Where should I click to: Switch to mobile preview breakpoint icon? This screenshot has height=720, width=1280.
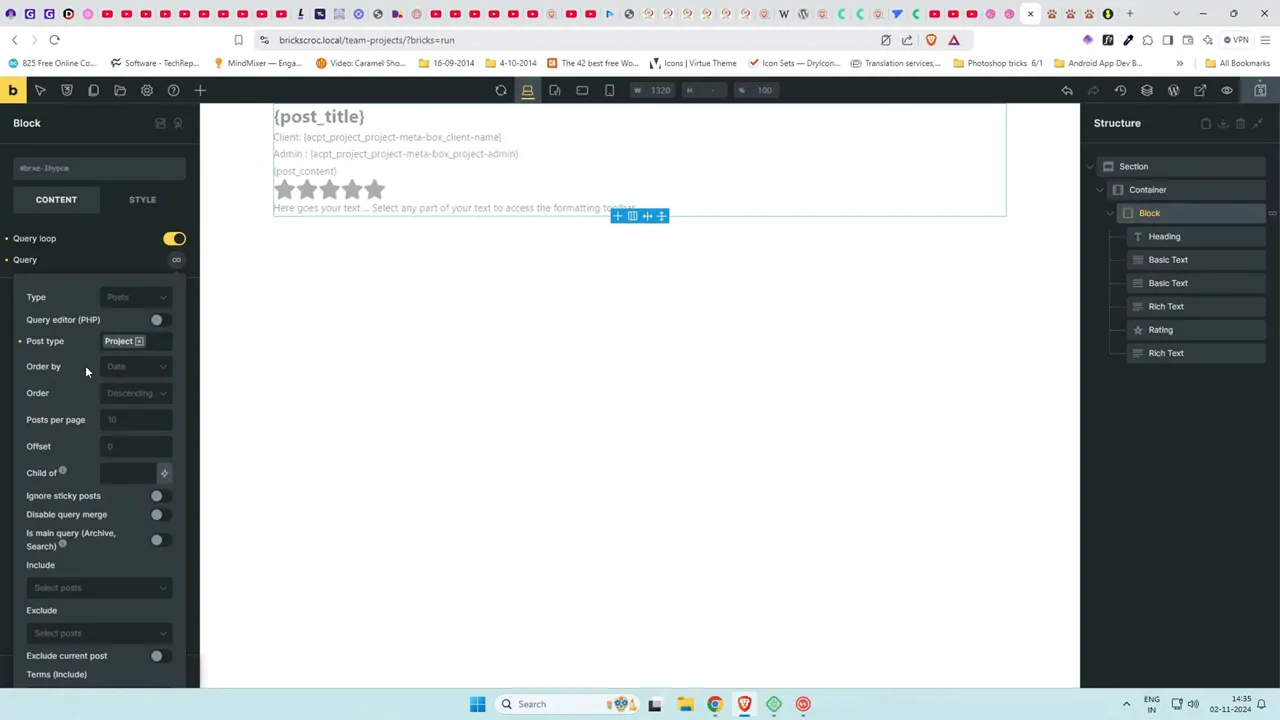pos(608,90)
